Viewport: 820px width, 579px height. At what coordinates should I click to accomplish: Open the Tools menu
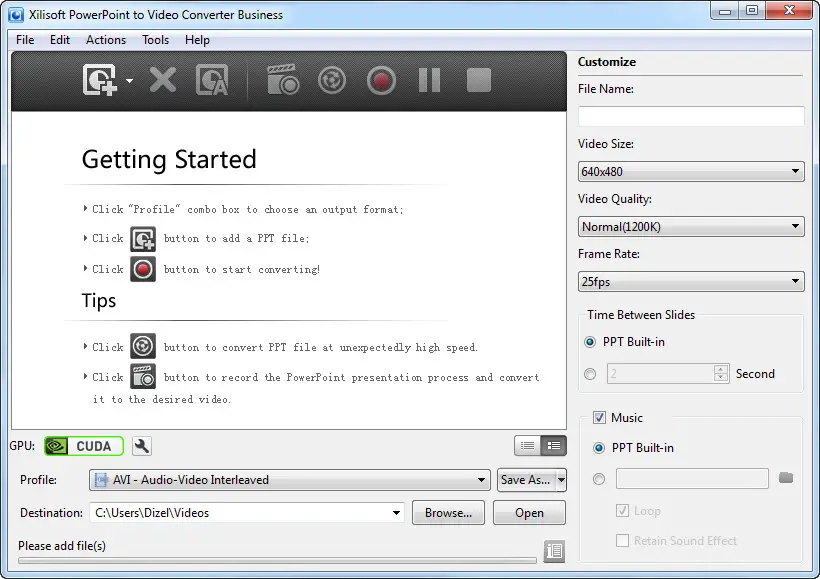pos(155,40)
